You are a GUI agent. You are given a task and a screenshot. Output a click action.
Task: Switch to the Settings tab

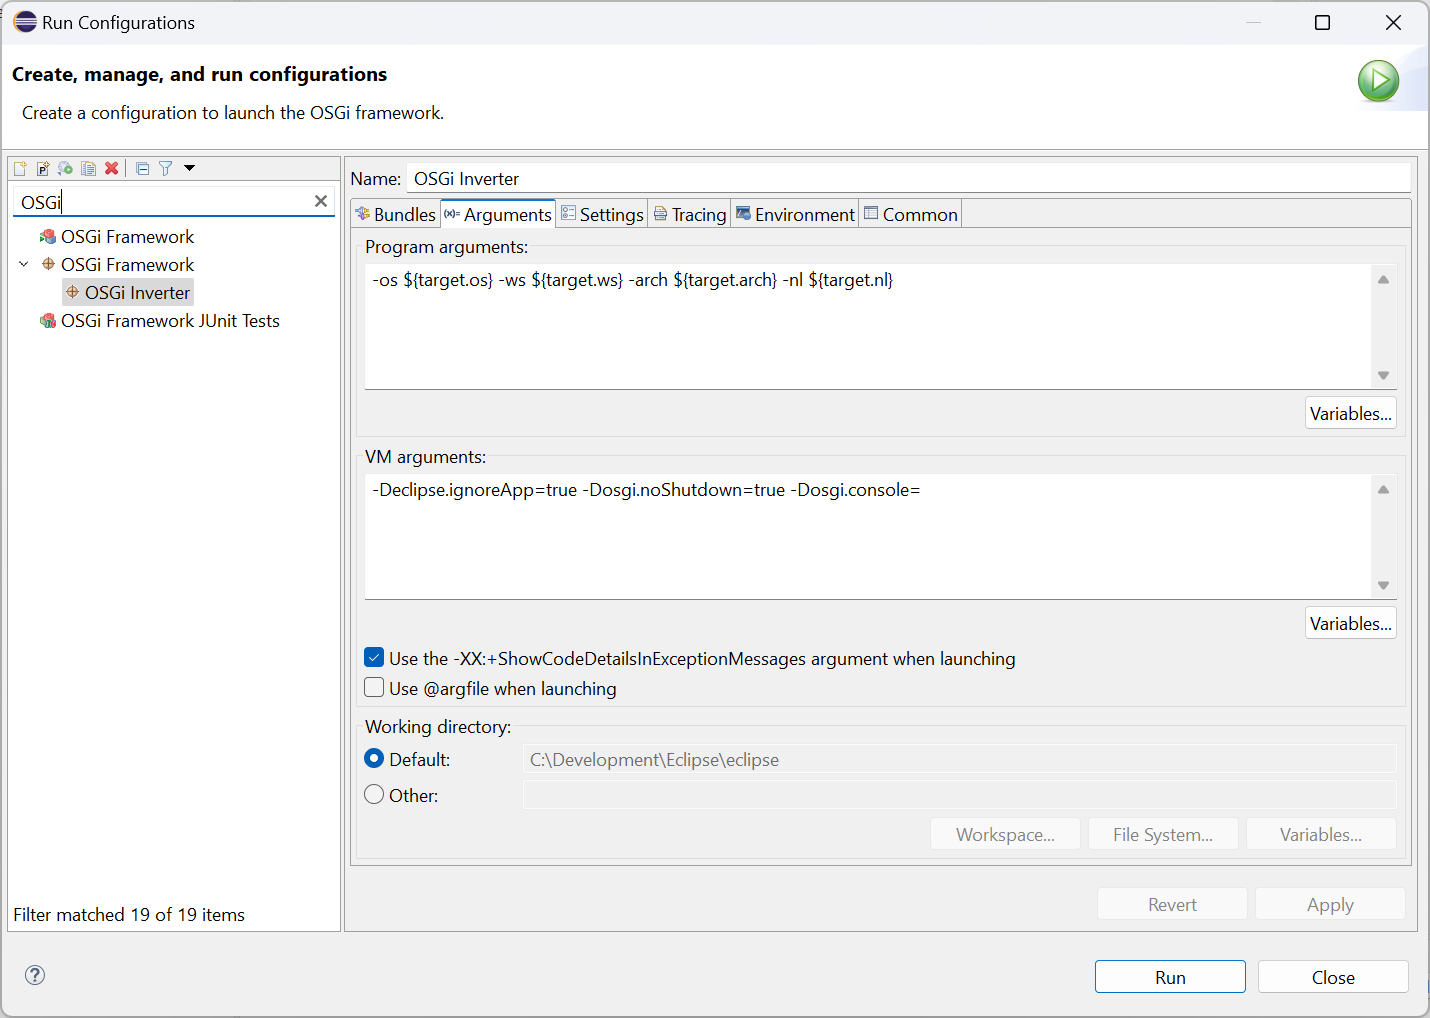(x=602, y=214)
